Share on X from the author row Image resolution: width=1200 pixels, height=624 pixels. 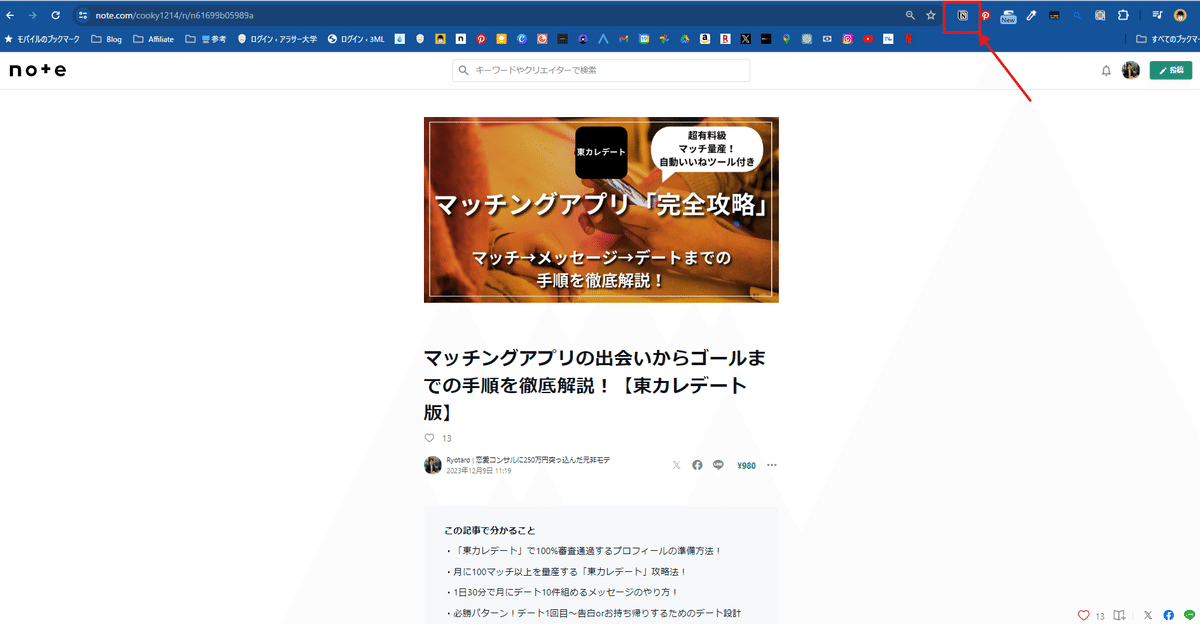[x=676, y=465]
